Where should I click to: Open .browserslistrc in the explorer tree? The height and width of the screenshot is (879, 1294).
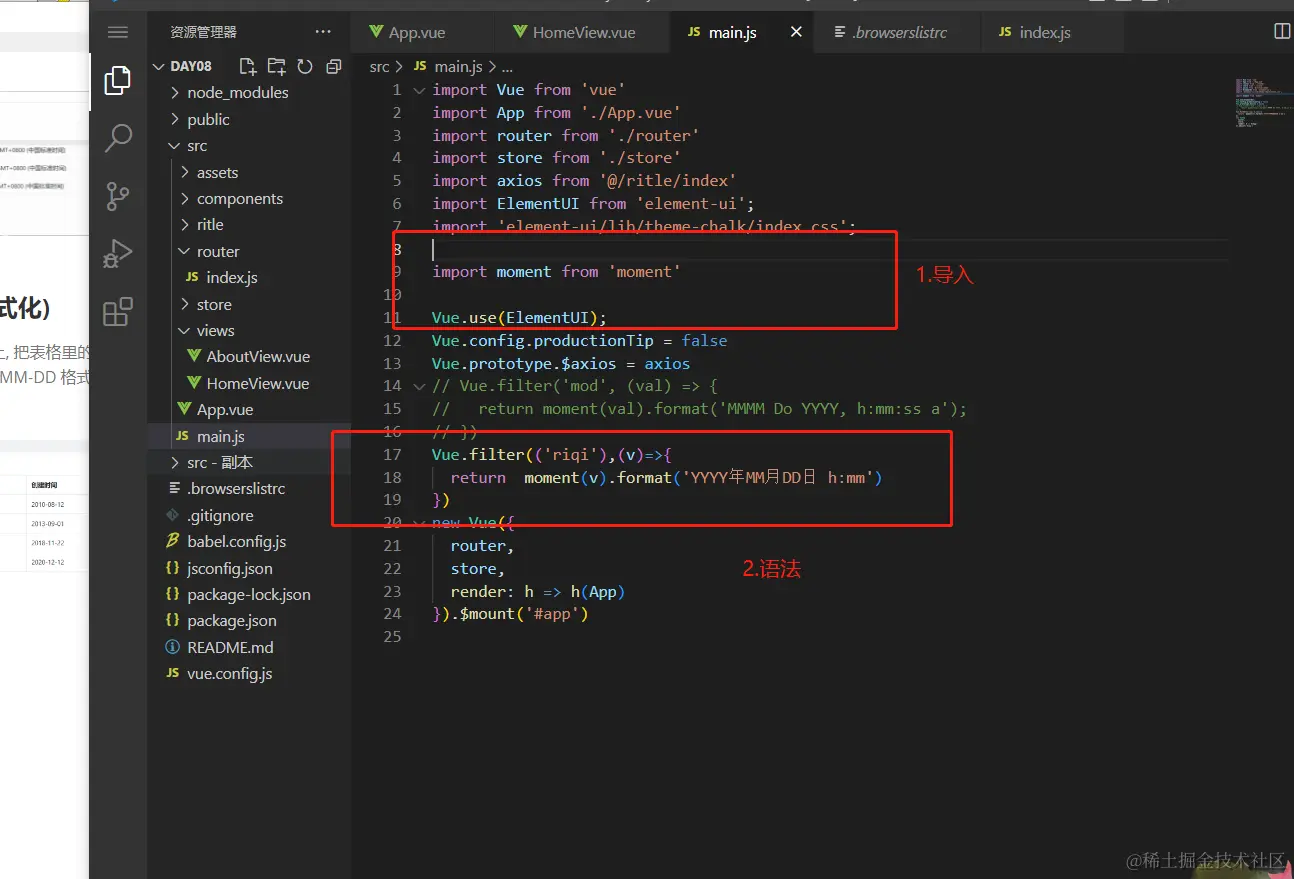tap(236, 489)
